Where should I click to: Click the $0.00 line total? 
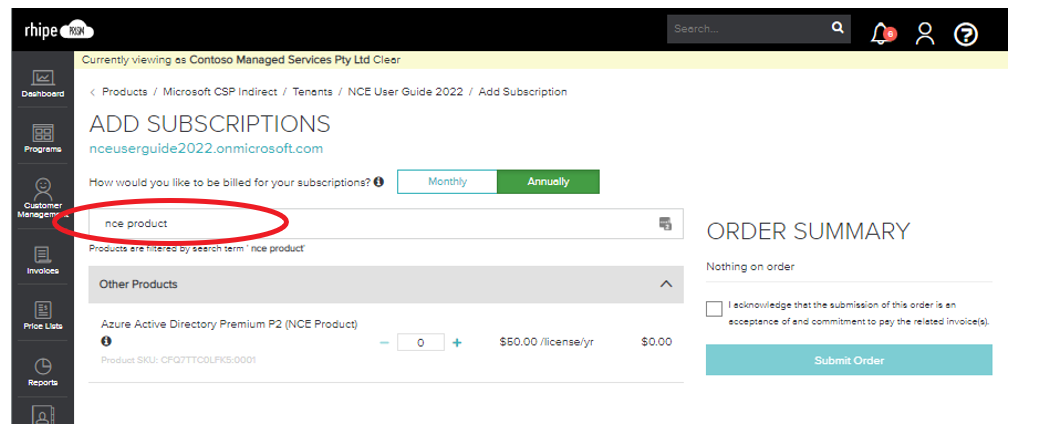(656, 342)
